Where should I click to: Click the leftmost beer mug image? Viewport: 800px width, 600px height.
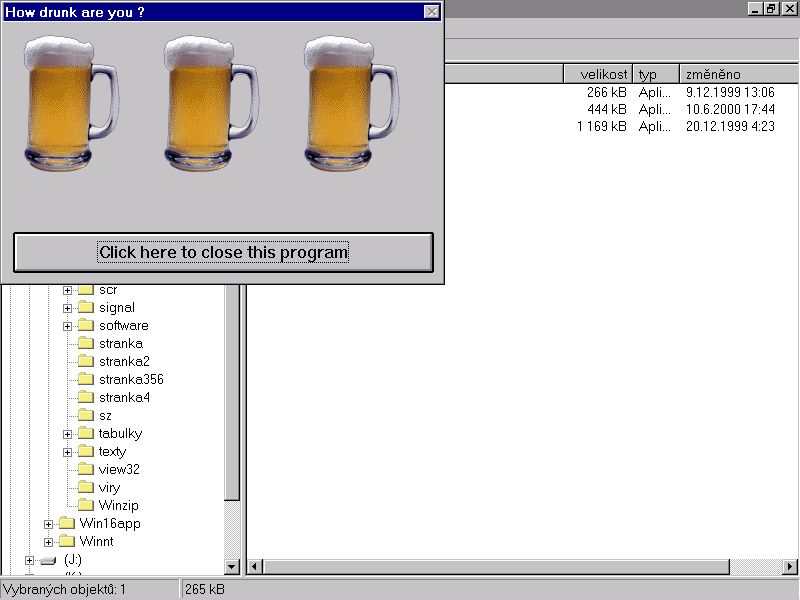pos(68,102)
